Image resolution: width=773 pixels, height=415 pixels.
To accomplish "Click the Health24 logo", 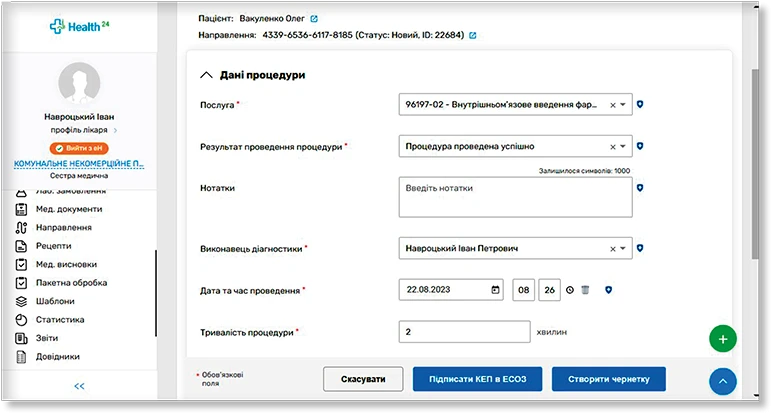I will point(79,26).
